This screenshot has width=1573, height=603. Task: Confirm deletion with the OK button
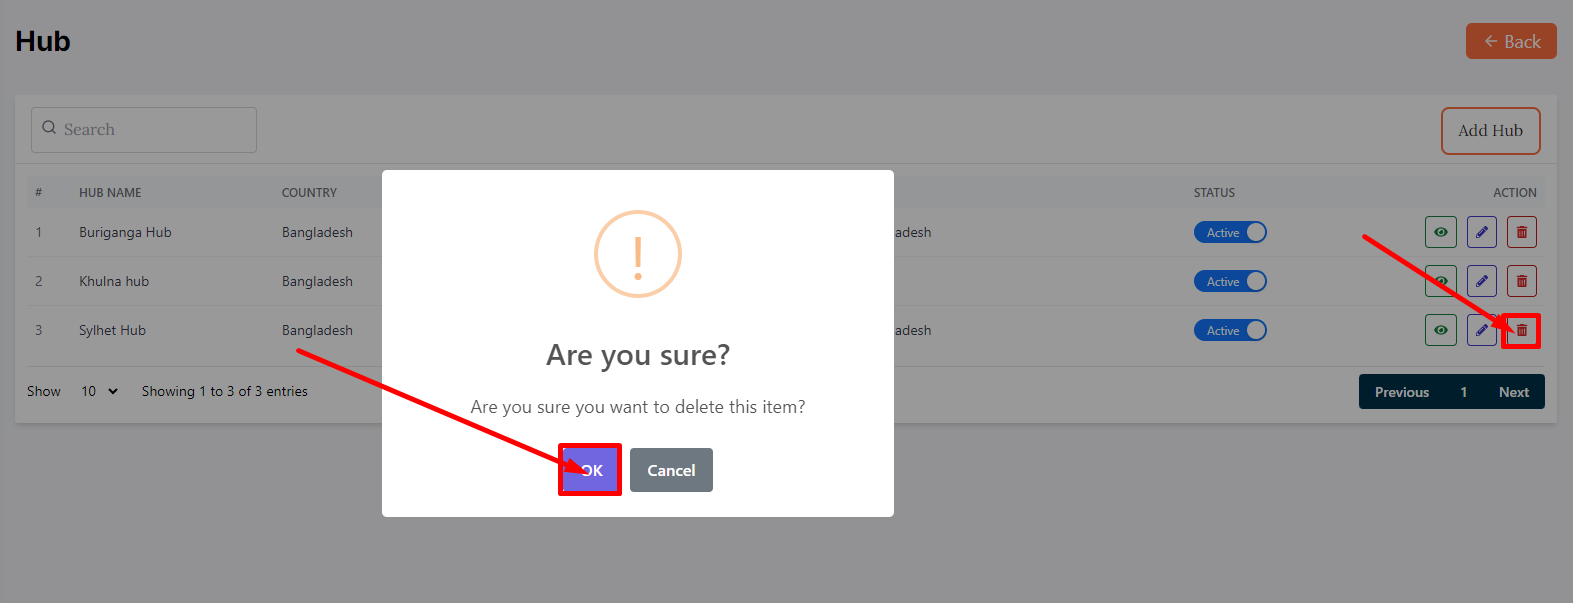pyautogui.click(x=590, y=470)
